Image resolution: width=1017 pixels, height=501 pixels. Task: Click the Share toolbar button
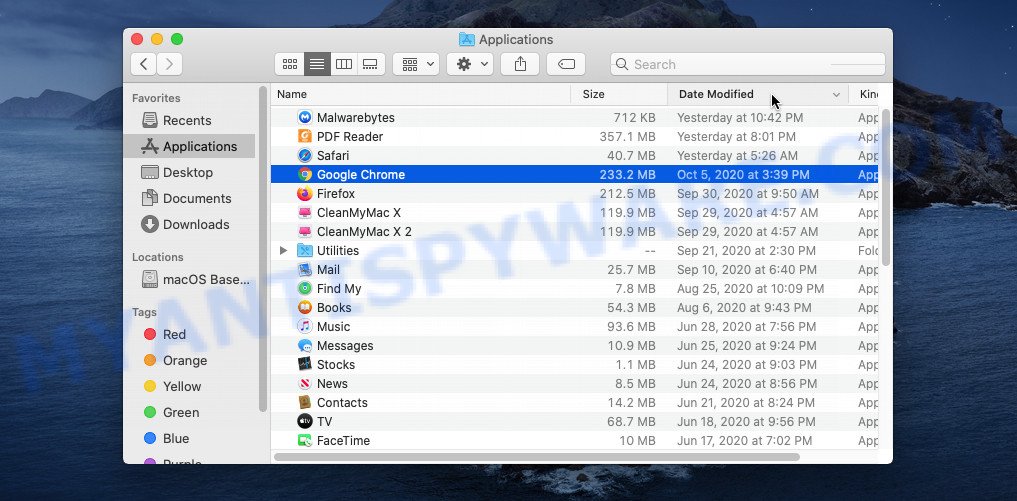coord(520,64)
